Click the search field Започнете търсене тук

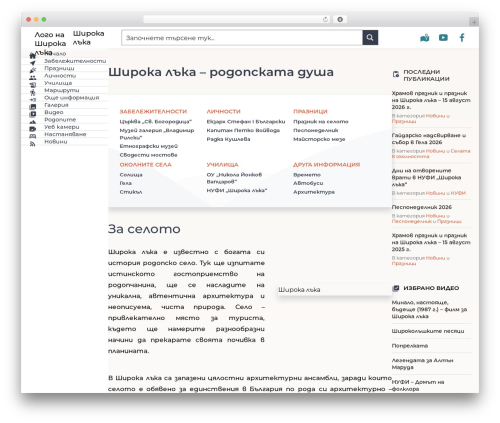coord(242,38)
